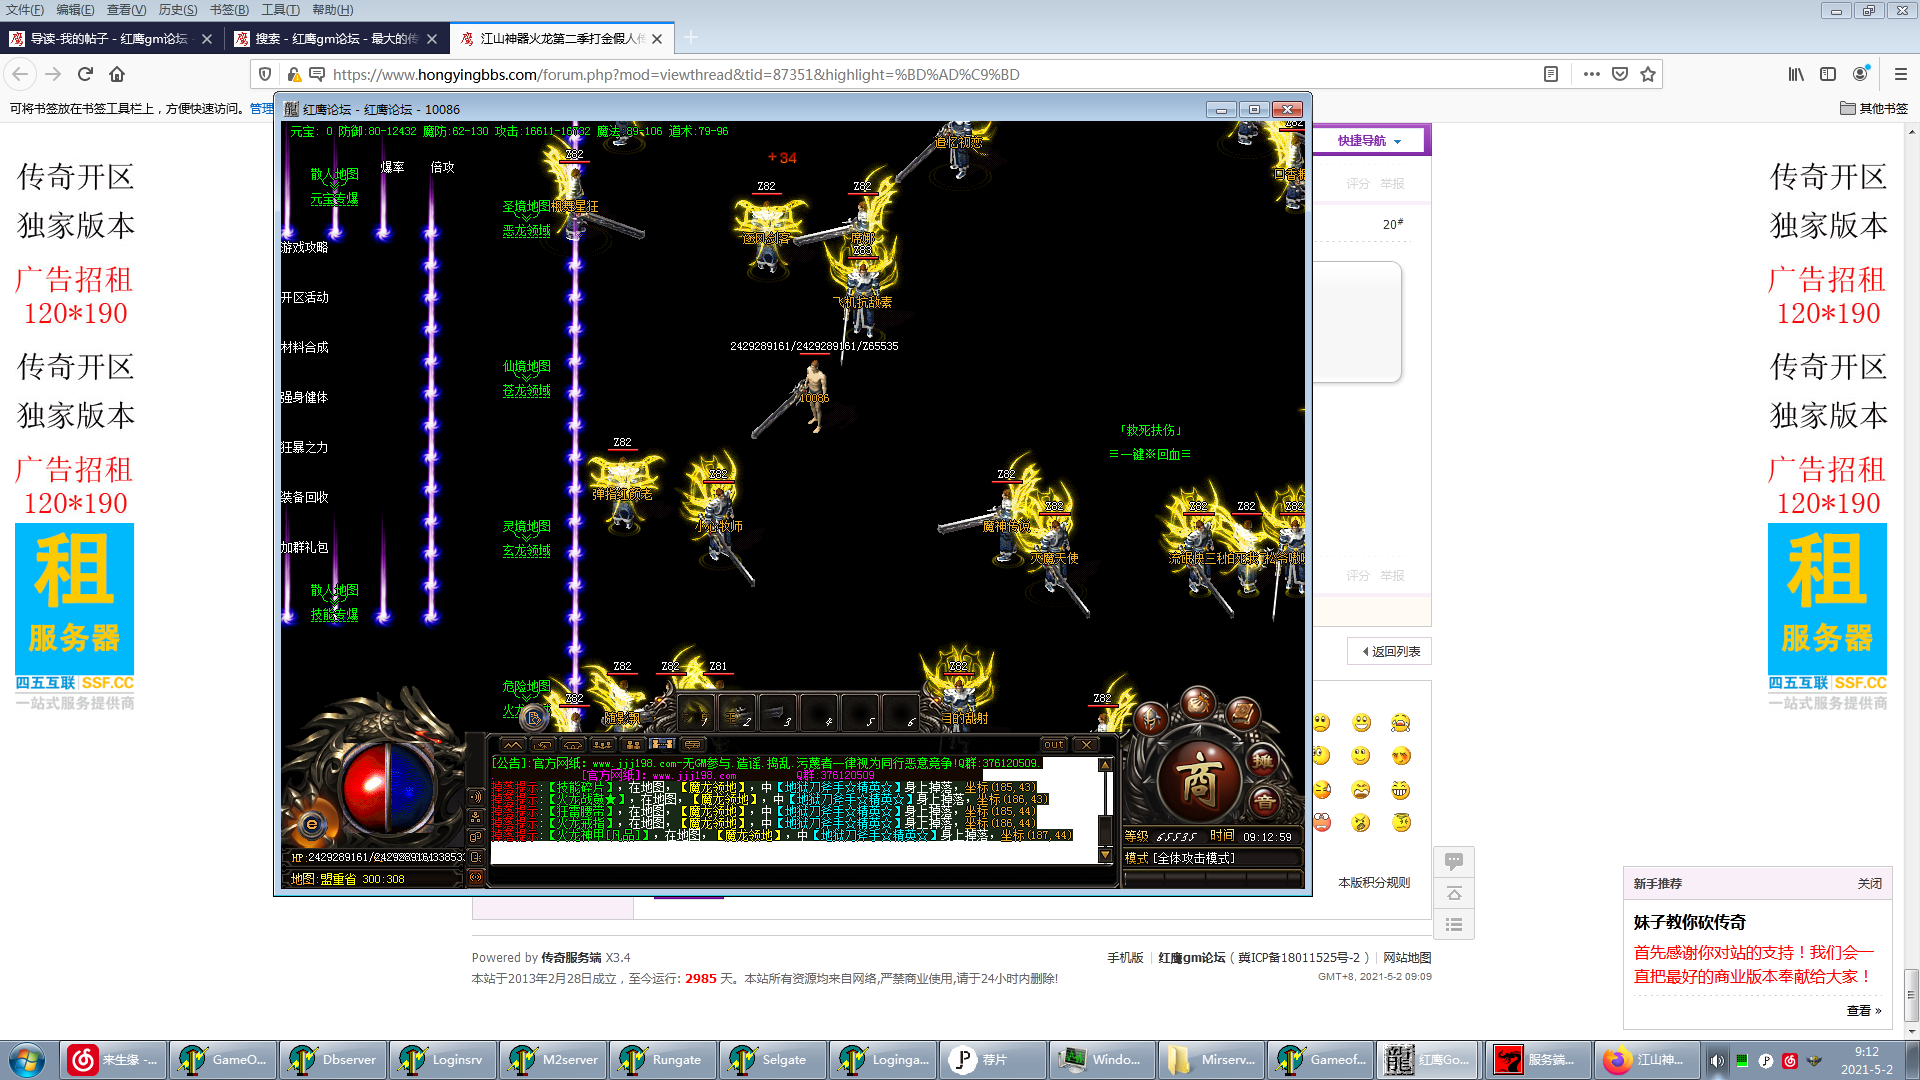Toggle reader view icon in address bar
This screenshot has width=1920, height=1080.
[x=1551, y=74]
